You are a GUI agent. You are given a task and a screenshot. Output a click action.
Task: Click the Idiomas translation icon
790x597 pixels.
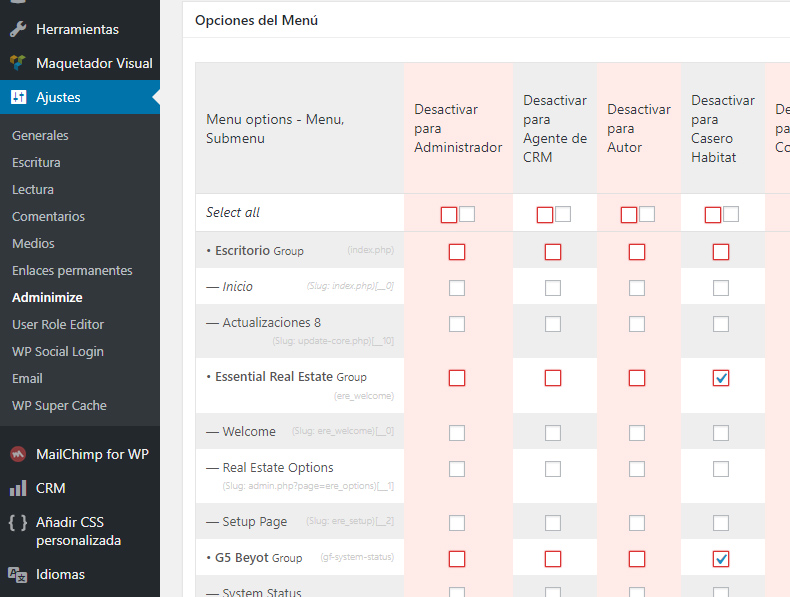pos(18,574)
